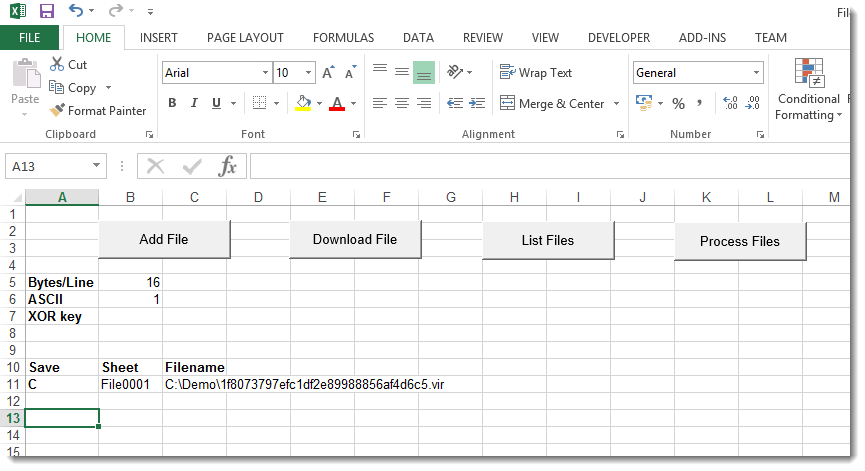The image size is (865, 471).
Task: Toggle Italic text formatting
Action: point(194,103)
